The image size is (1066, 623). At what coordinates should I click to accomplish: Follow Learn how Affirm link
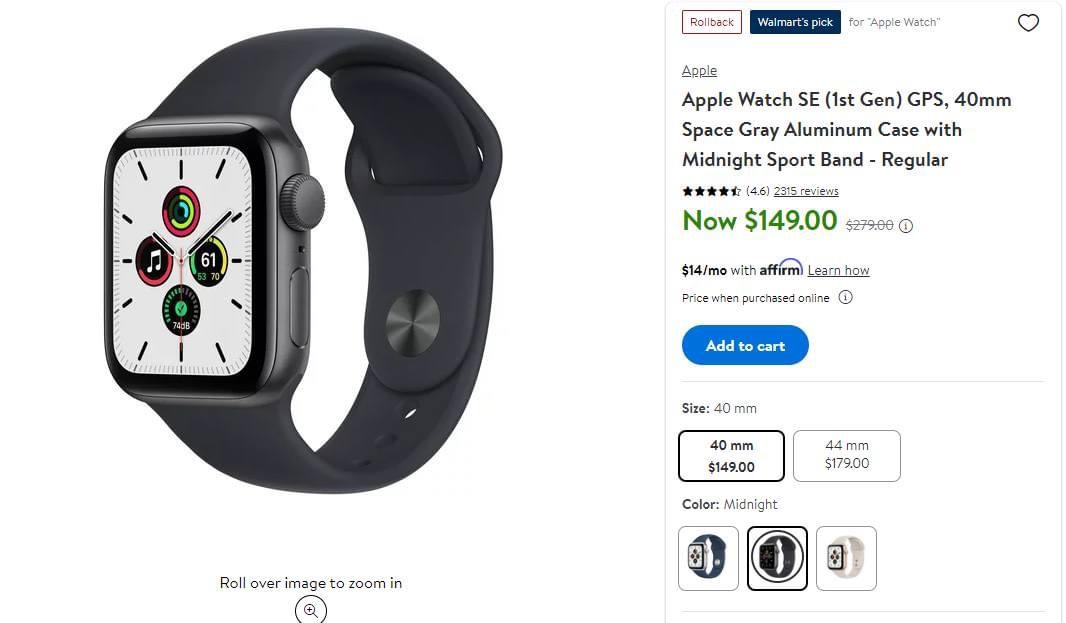838,271
